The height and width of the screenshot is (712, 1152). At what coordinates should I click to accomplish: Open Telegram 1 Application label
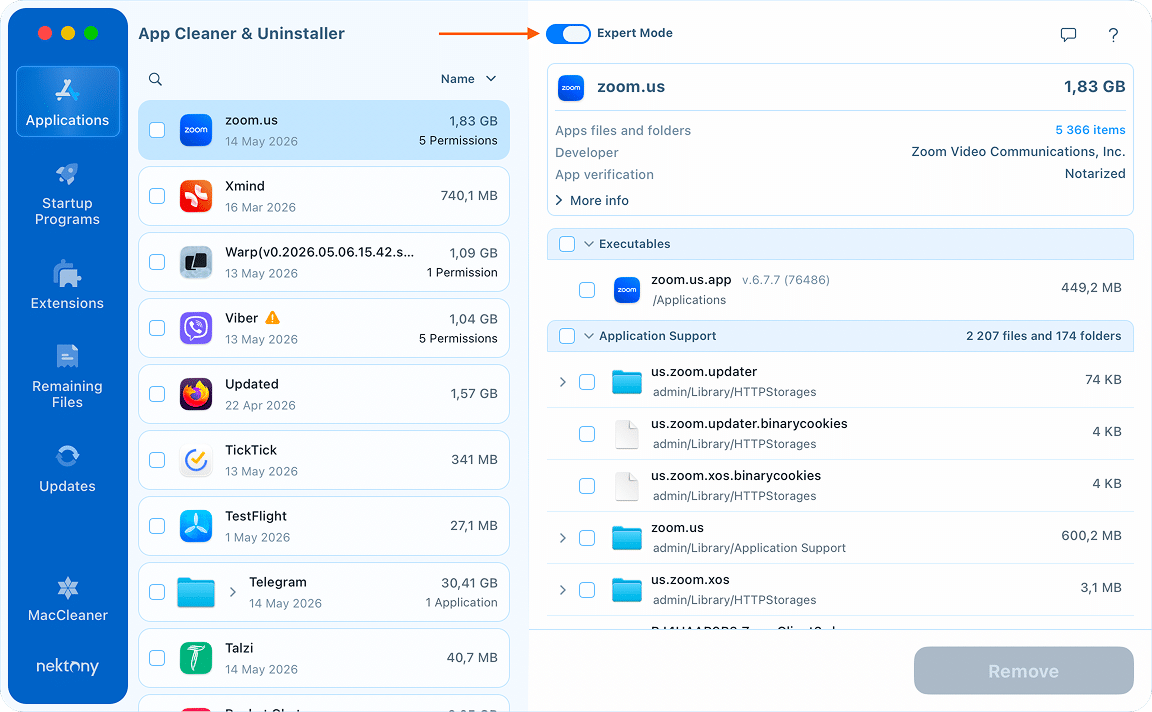tap(461, 603)
